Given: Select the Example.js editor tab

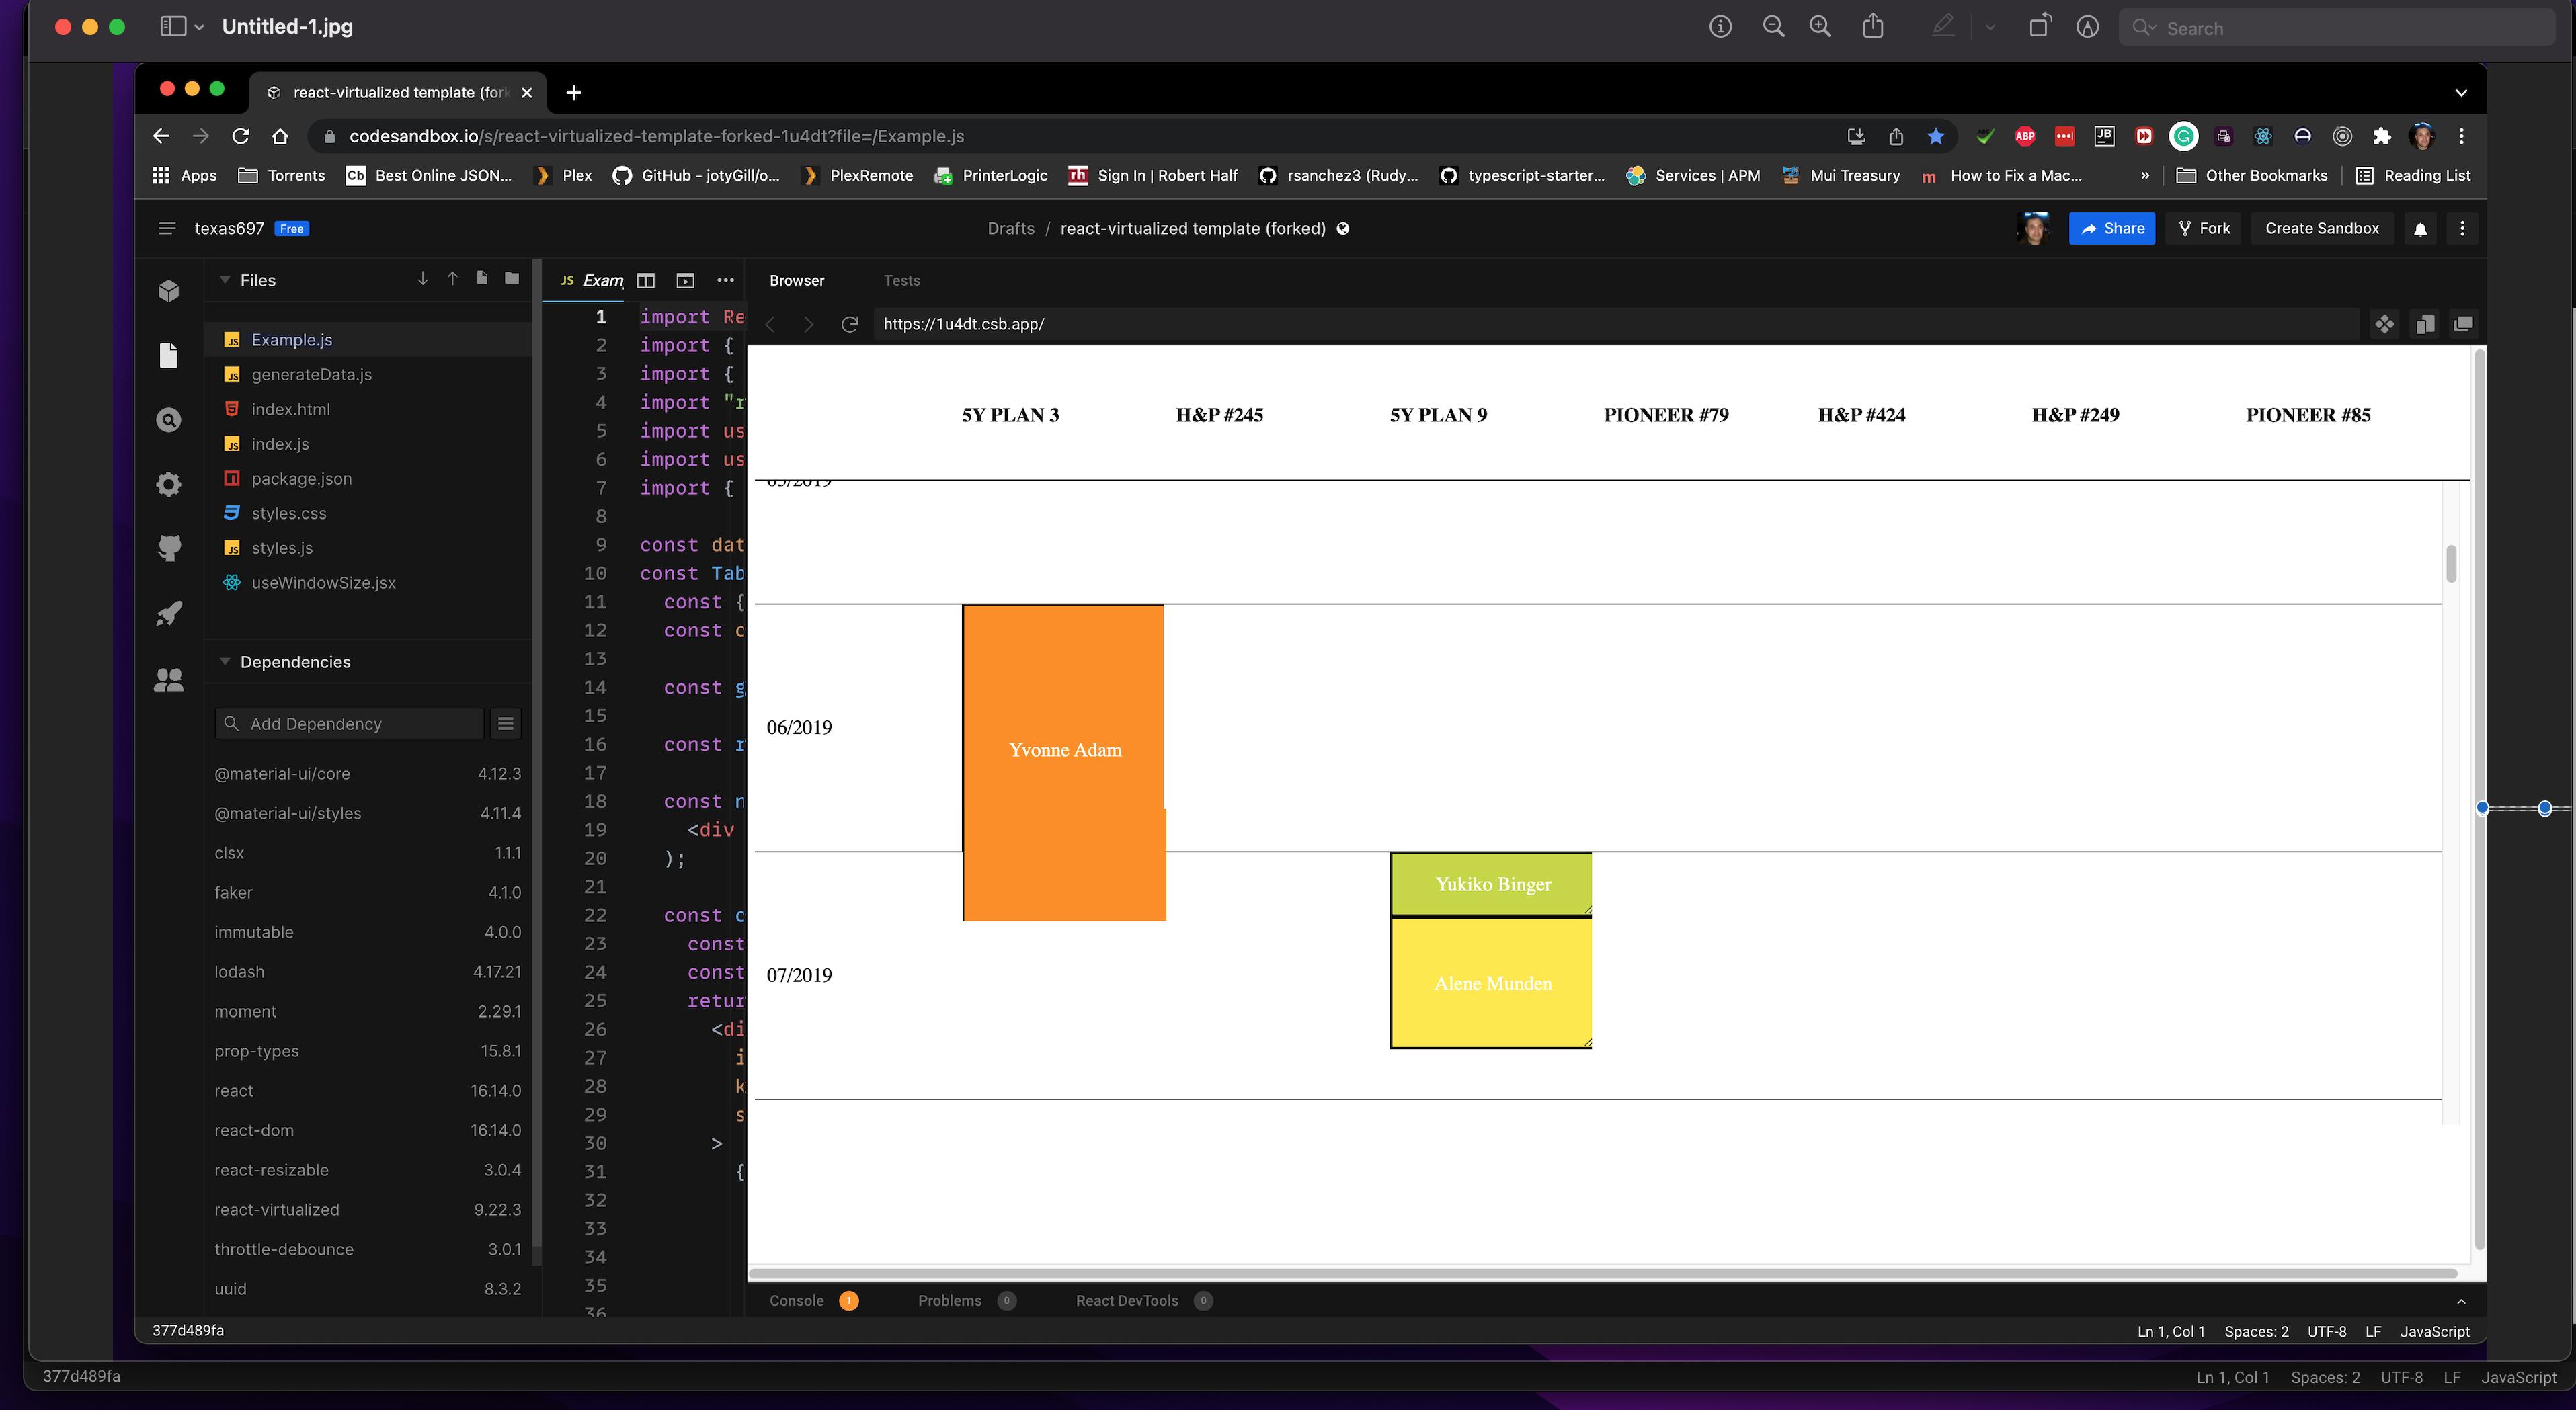Looking at the screenshot, I should [x=592, y=281].
